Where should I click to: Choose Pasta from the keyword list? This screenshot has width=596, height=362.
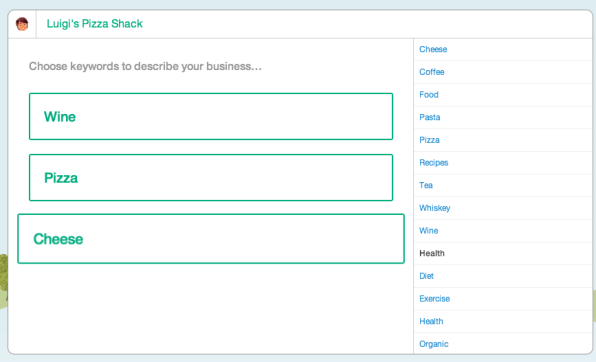tap(430, 117)
